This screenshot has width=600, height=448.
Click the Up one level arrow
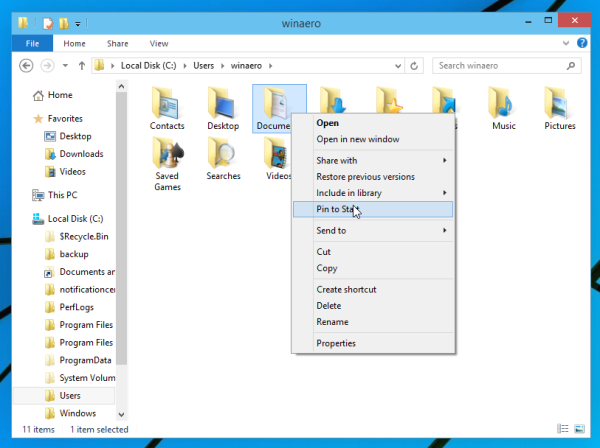tap(79, 66)
